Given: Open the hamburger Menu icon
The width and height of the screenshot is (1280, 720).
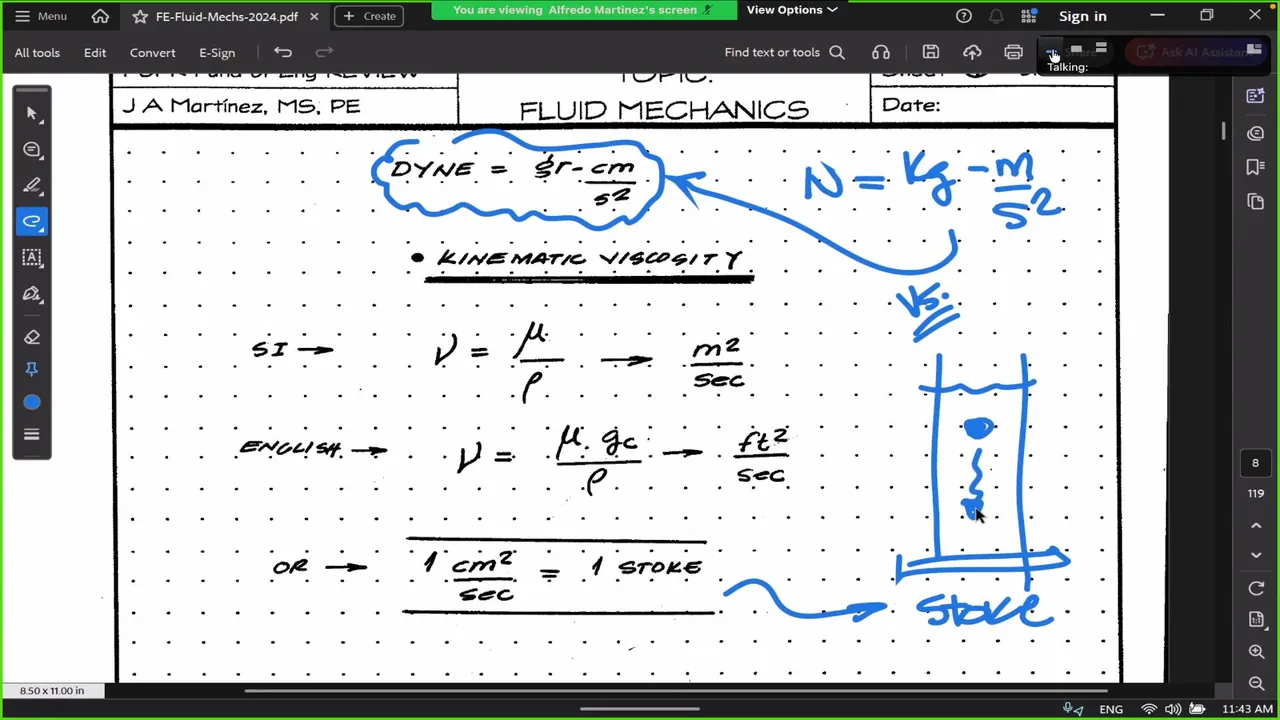Looking at the screenshot, I should [x=22, y=16].
